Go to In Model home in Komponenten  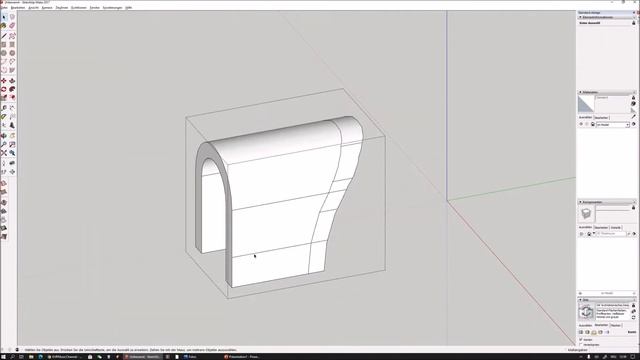[x=589, y=234]
